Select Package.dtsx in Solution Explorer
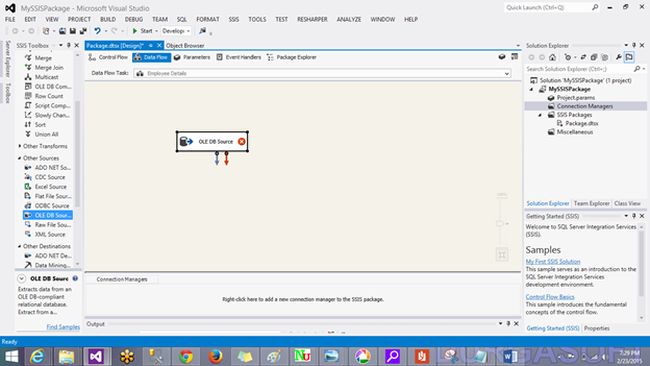This screenshot has width=650, height=366. (x=582, y=124)
